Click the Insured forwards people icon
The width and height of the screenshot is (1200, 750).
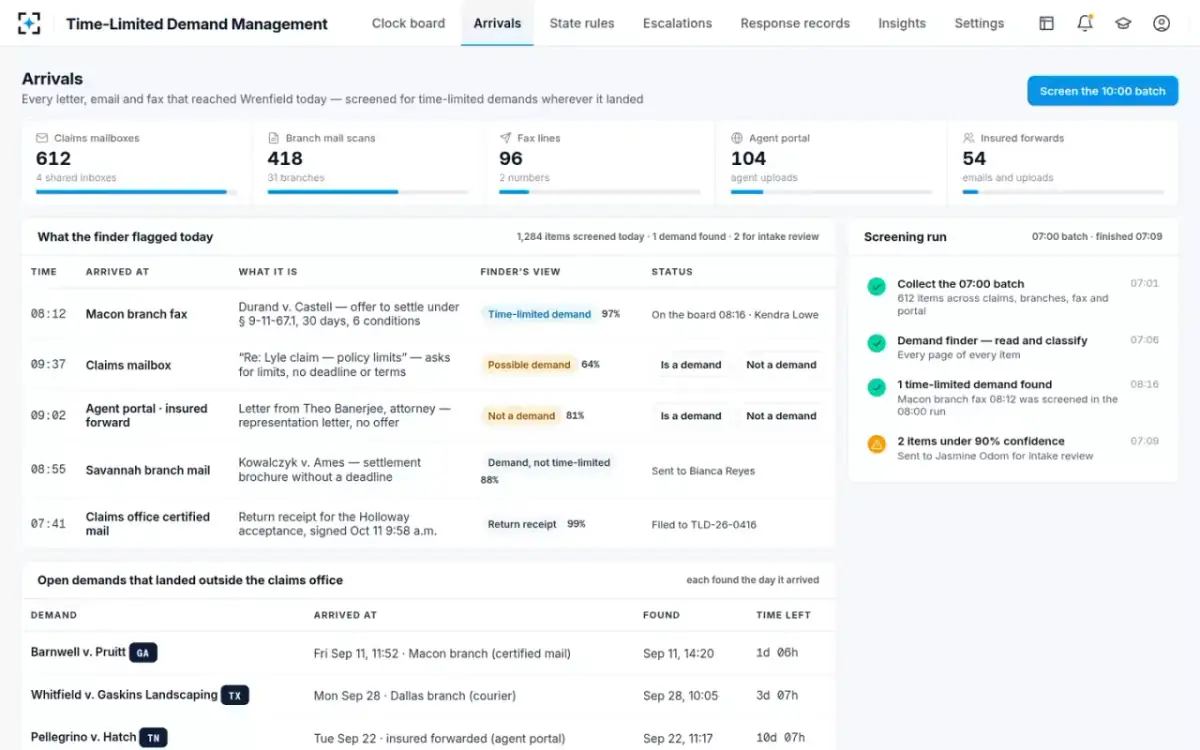[x=968, y=138]
